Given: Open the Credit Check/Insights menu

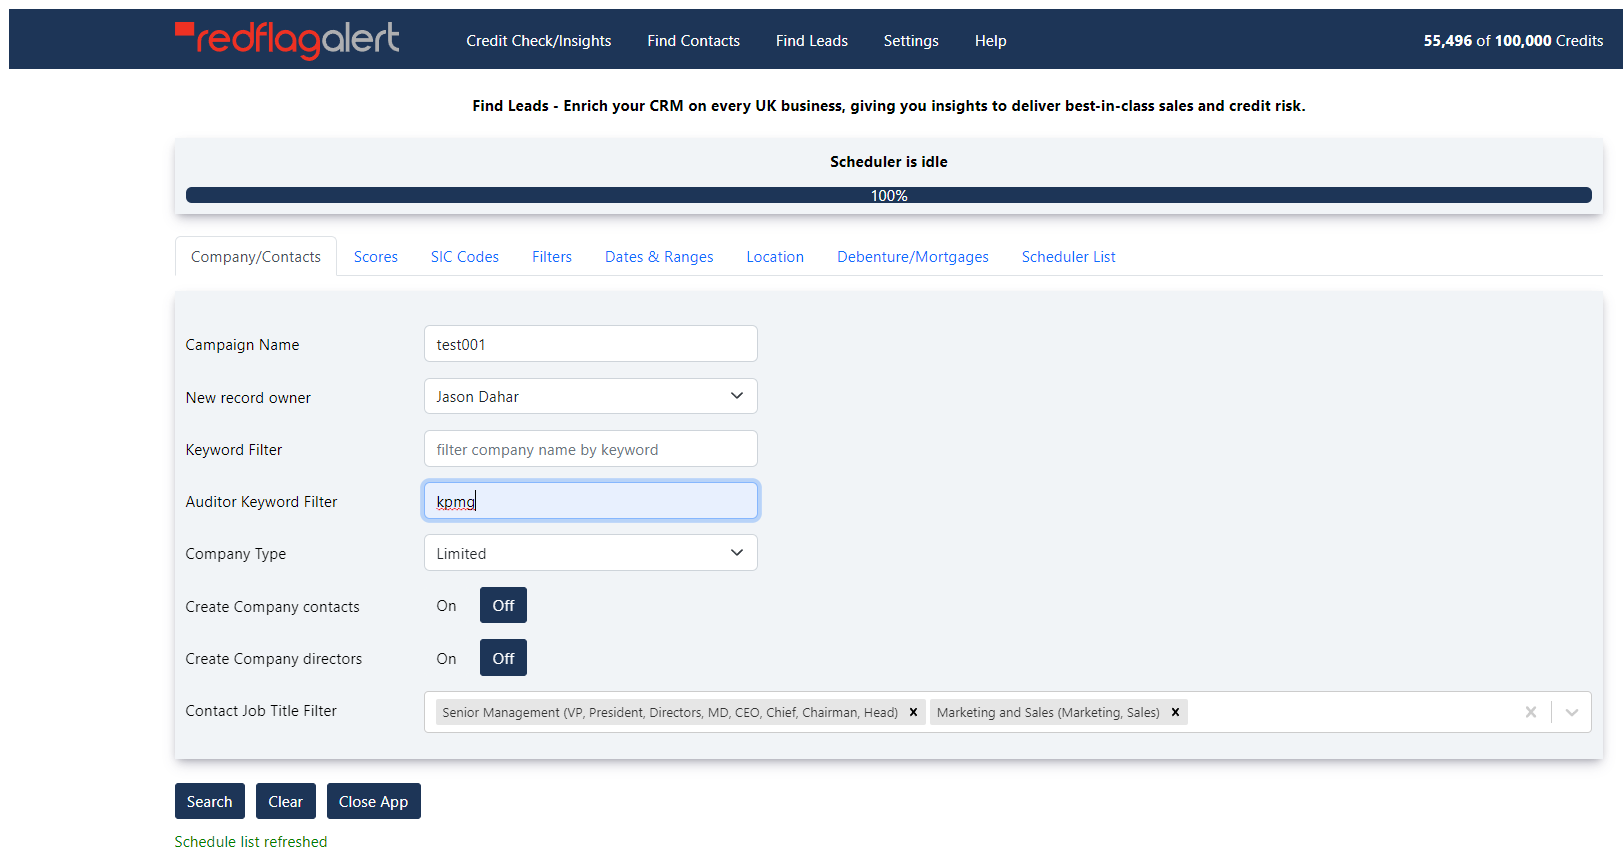Looking at the screenshot, I should coord(538,40).
